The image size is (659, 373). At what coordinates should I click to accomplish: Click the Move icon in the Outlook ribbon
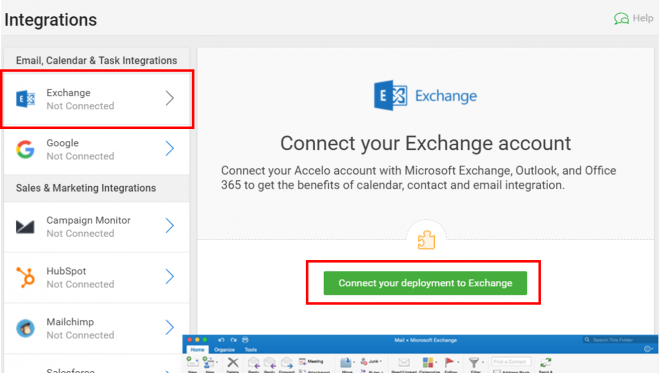click(346, 362)
